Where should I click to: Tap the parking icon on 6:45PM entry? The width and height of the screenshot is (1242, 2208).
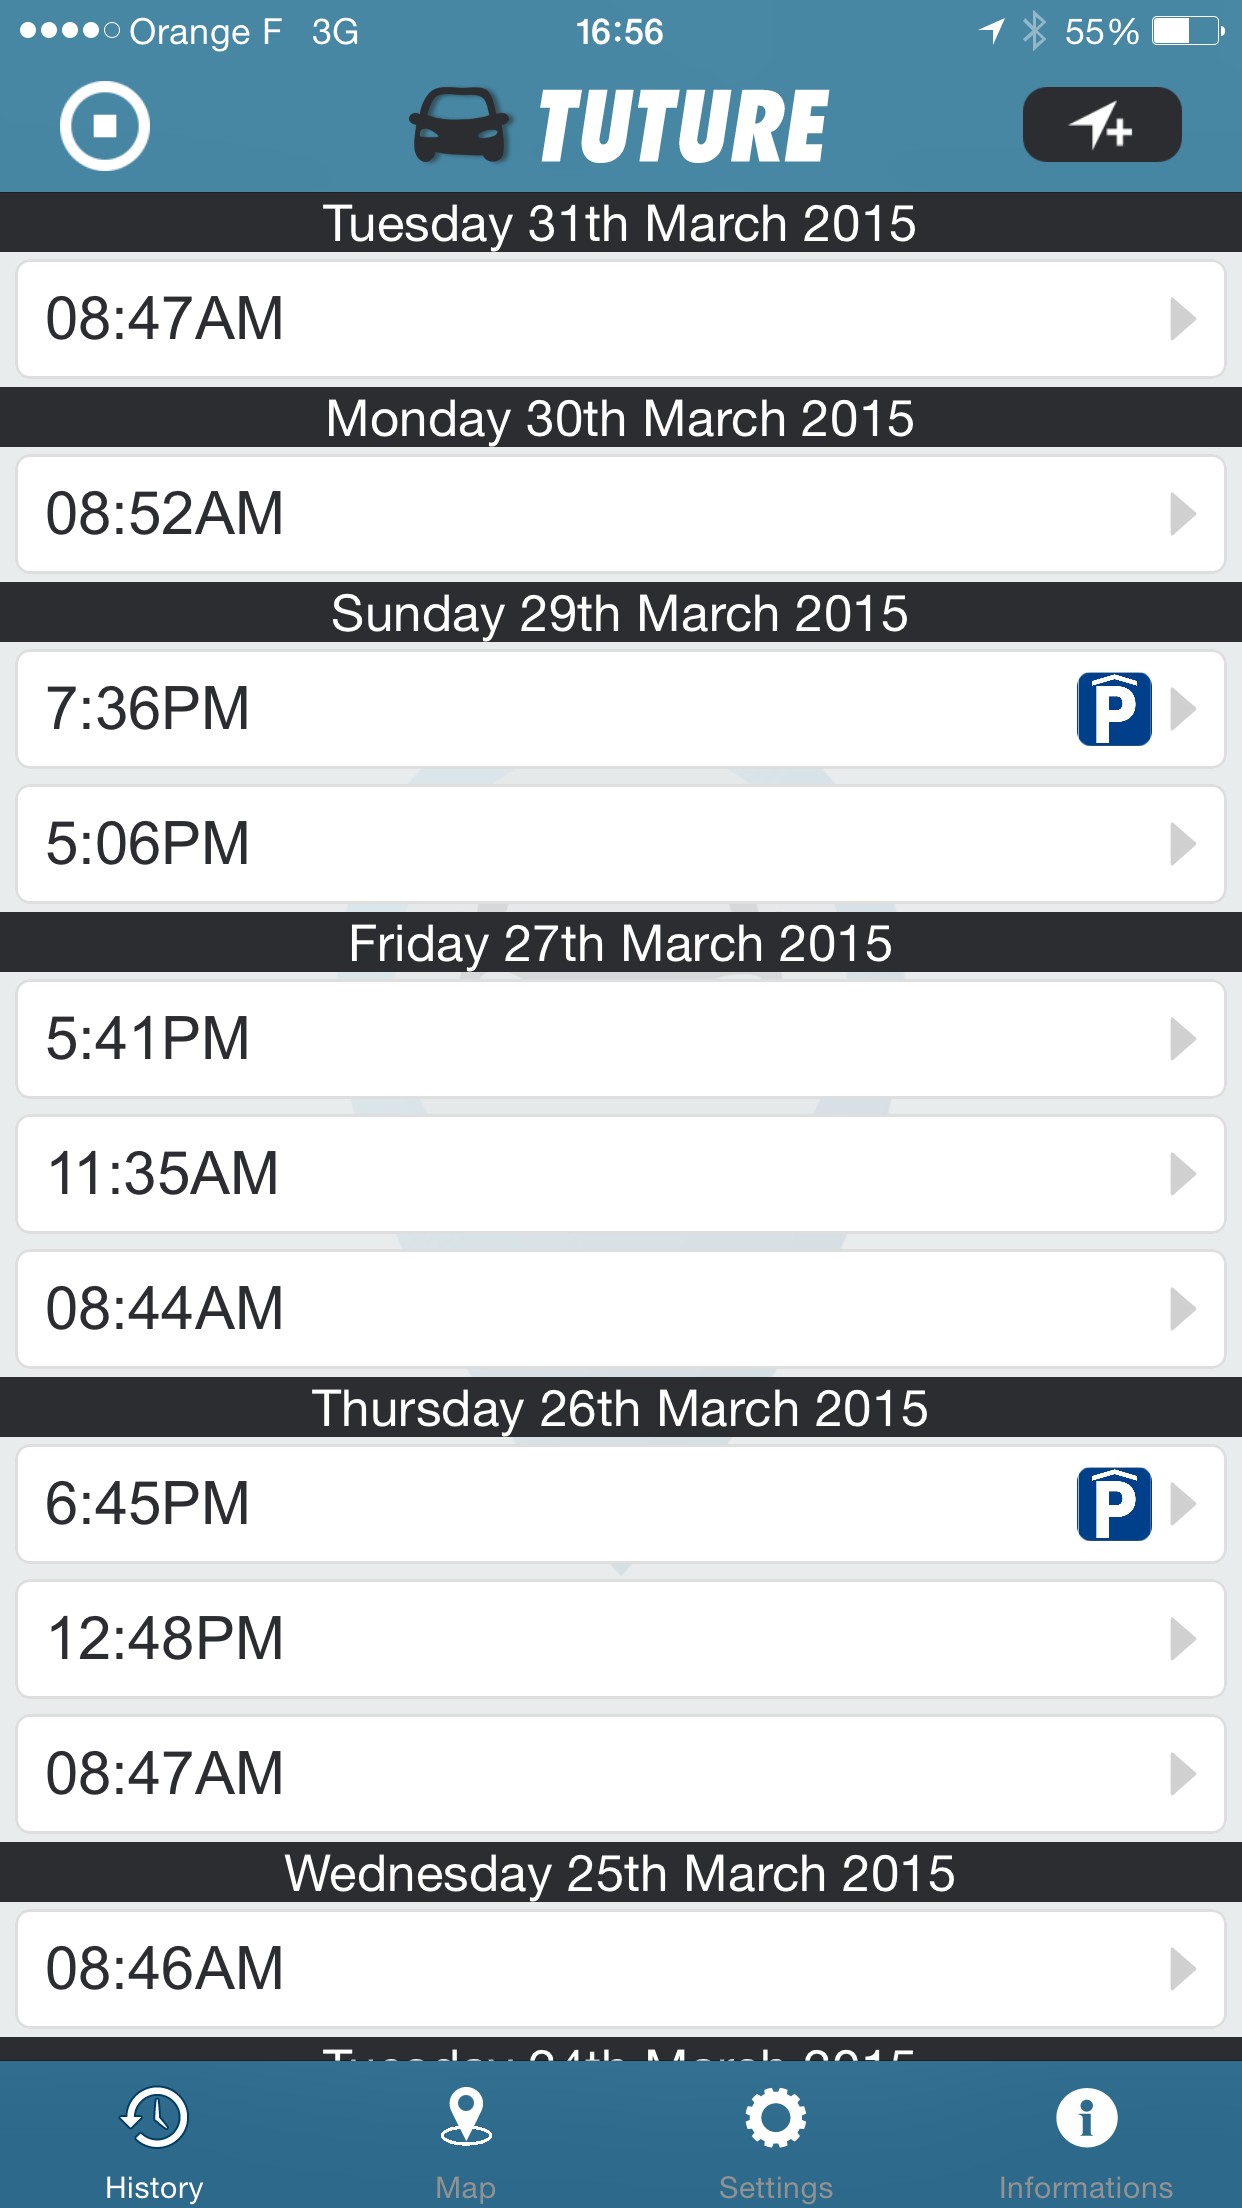tap(1113, 1504)
